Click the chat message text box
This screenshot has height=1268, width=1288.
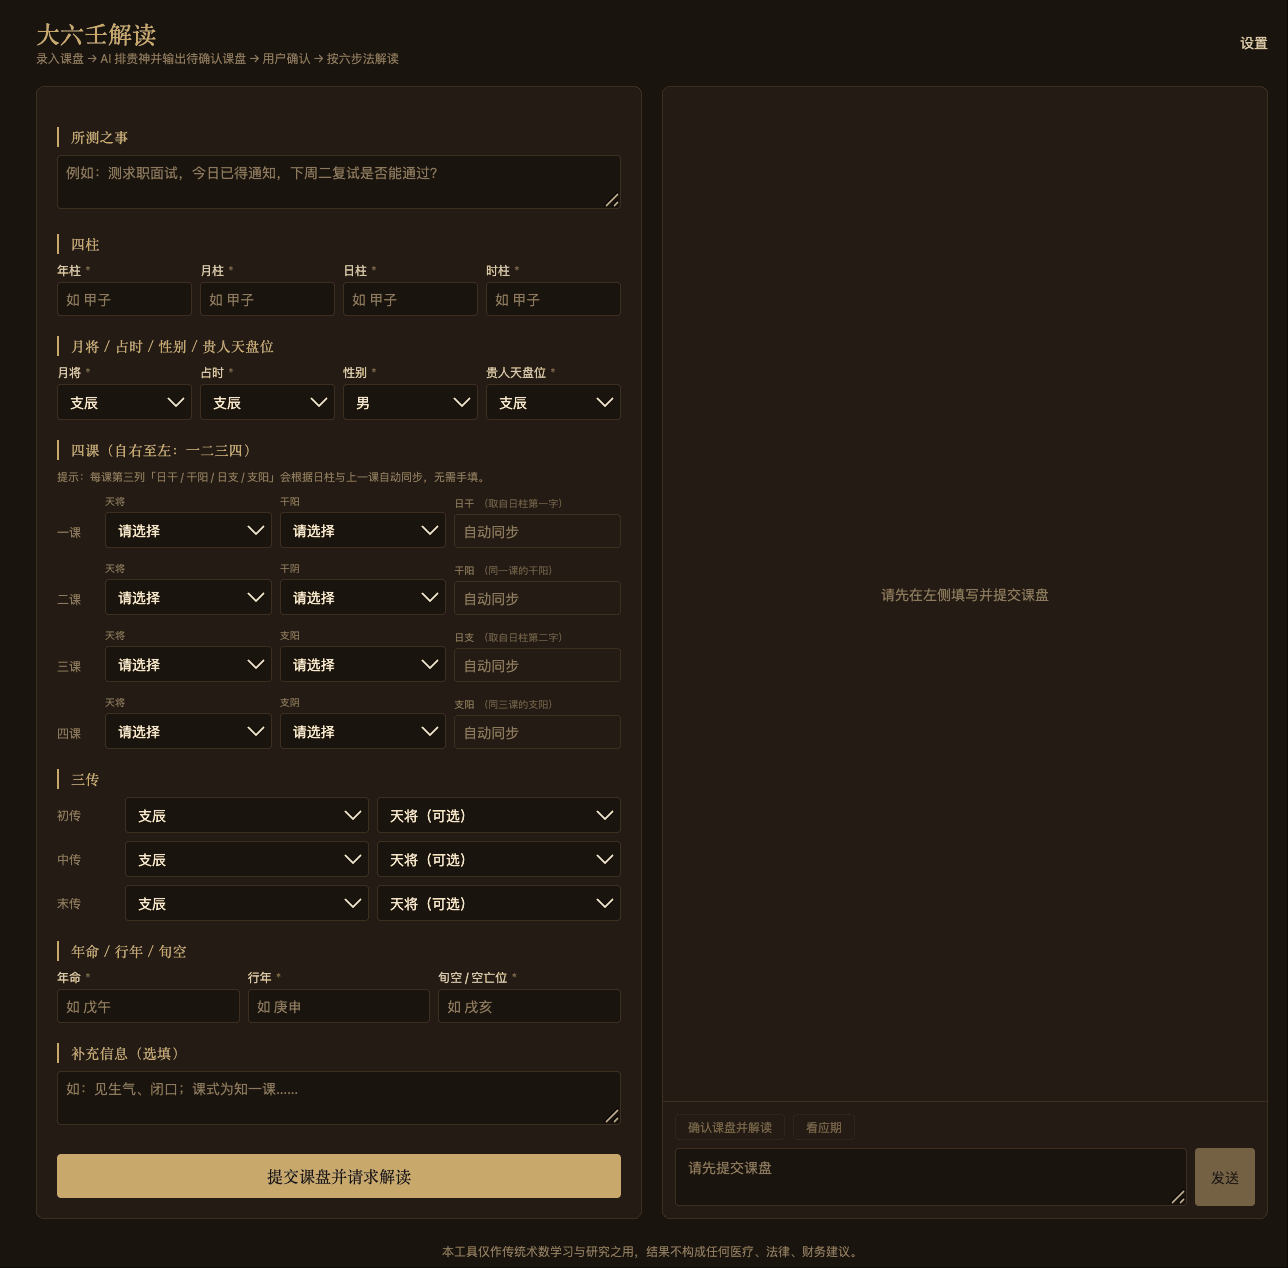click(x=931, y=1177)
